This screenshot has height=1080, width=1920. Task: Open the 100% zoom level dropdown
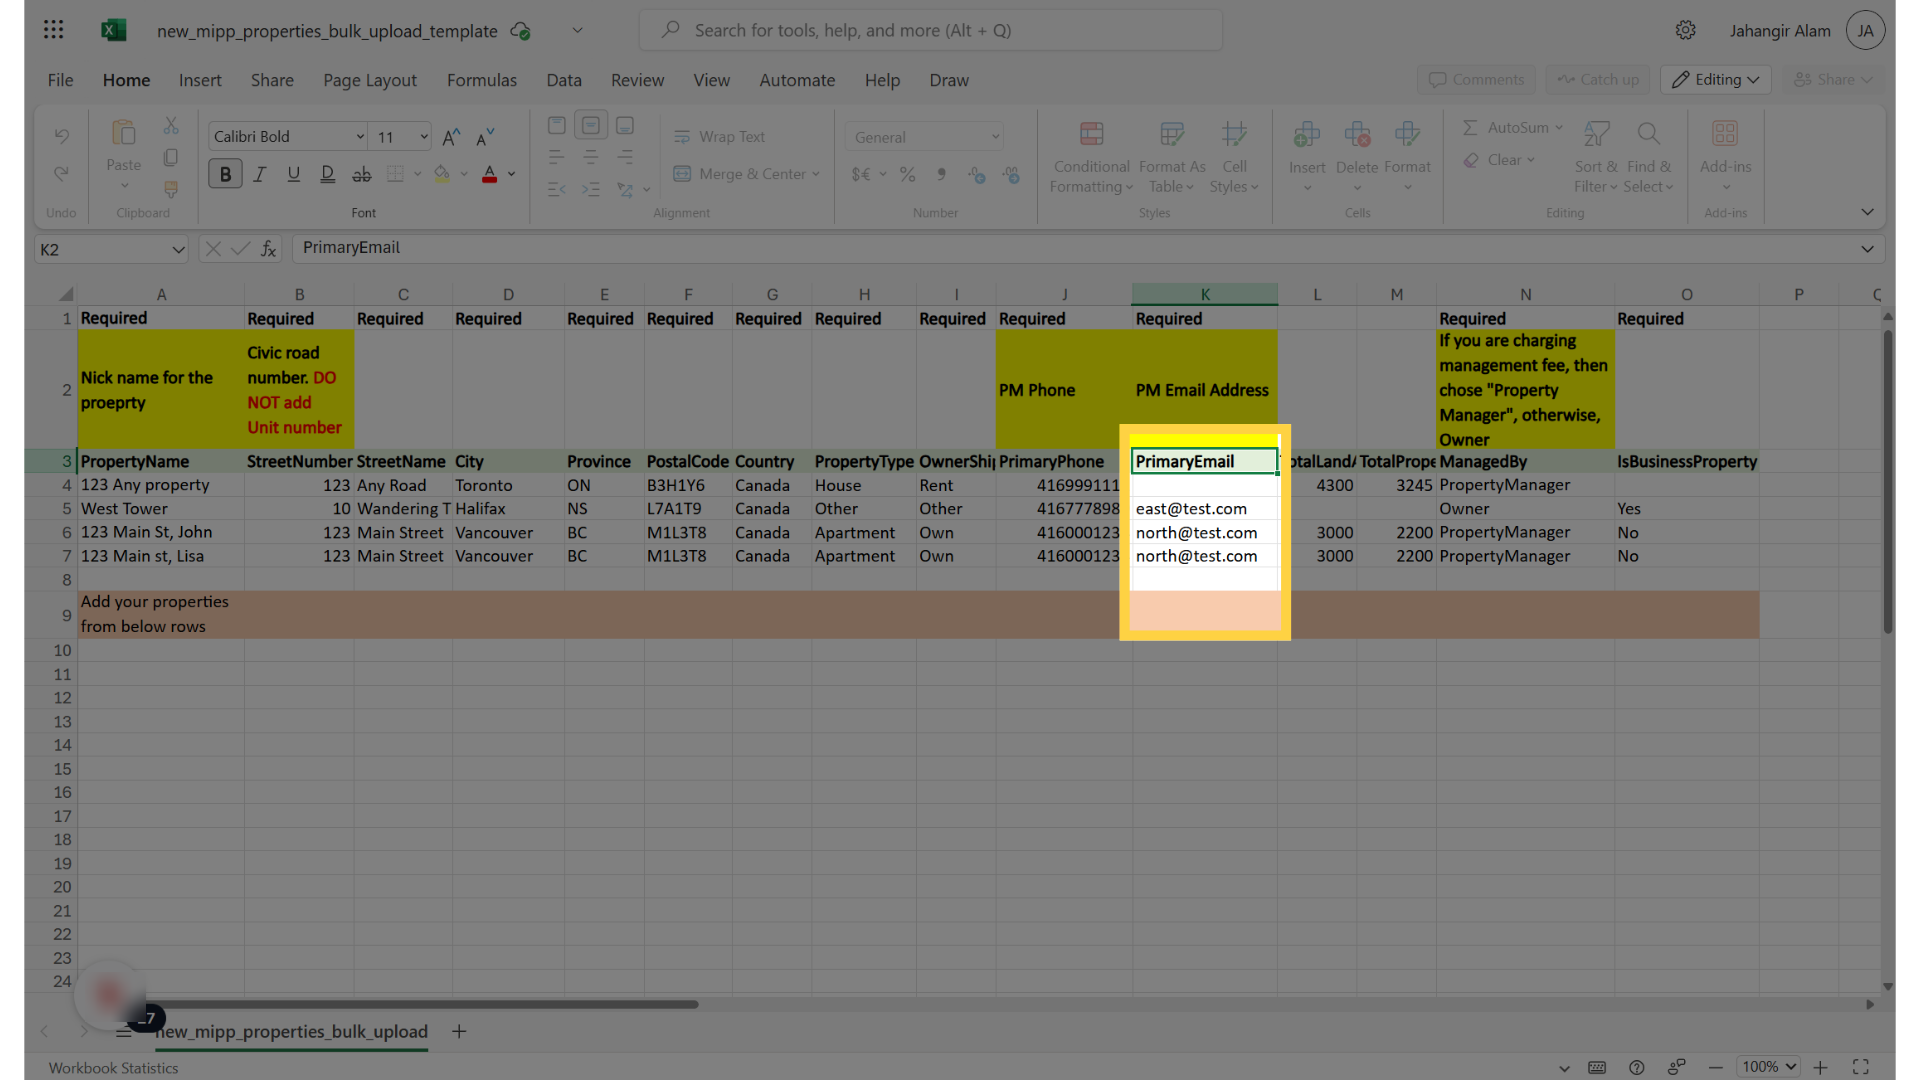[x=1768, y=1067]
